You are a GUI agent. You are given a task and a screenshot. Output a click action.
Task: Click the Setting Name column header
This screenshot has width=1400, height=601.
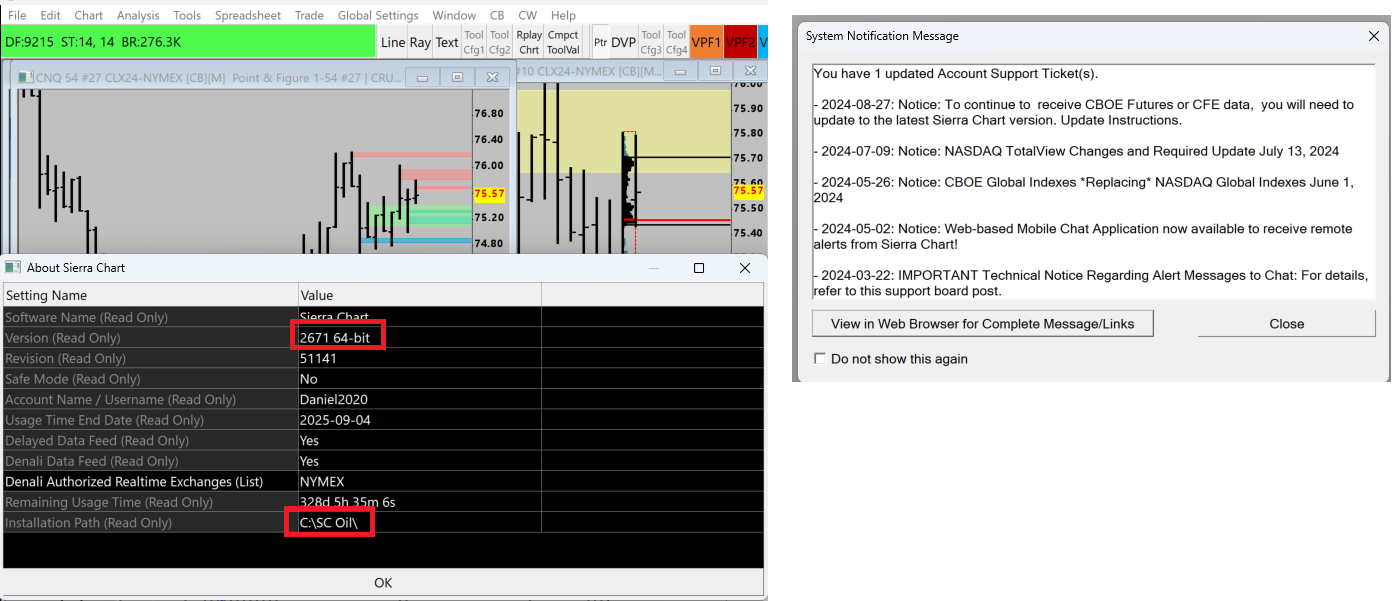tap(151, 295)
